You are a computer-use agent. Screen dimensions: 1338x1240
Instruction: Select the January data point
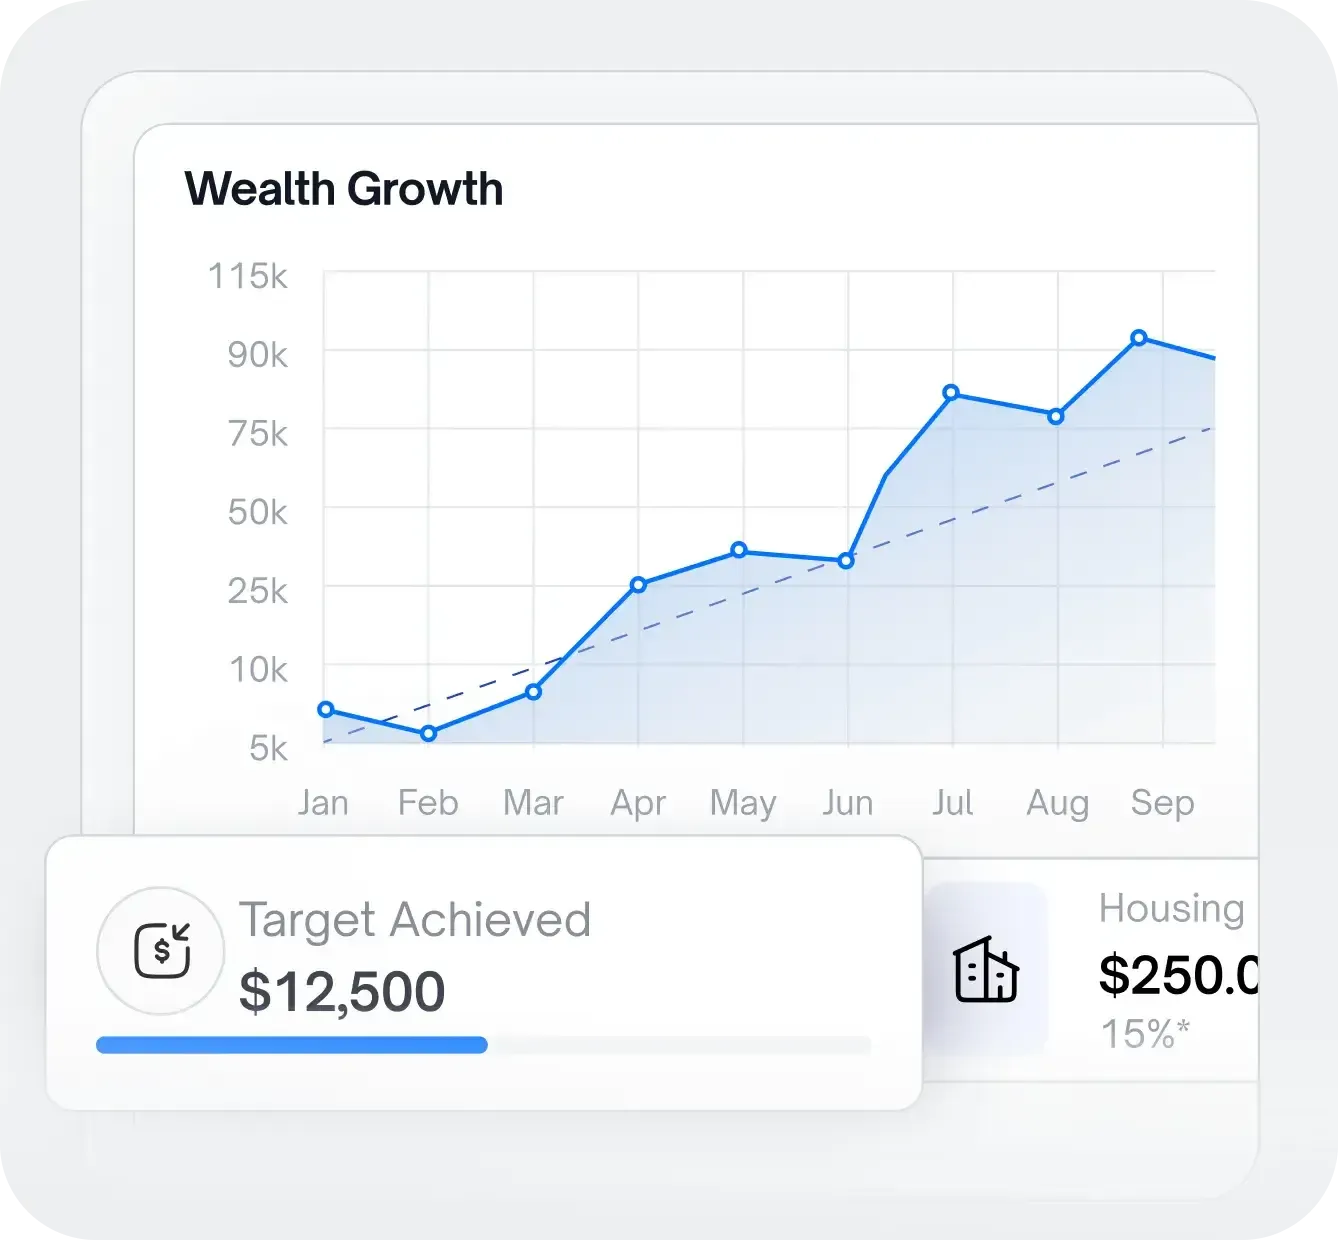(325, 709)
